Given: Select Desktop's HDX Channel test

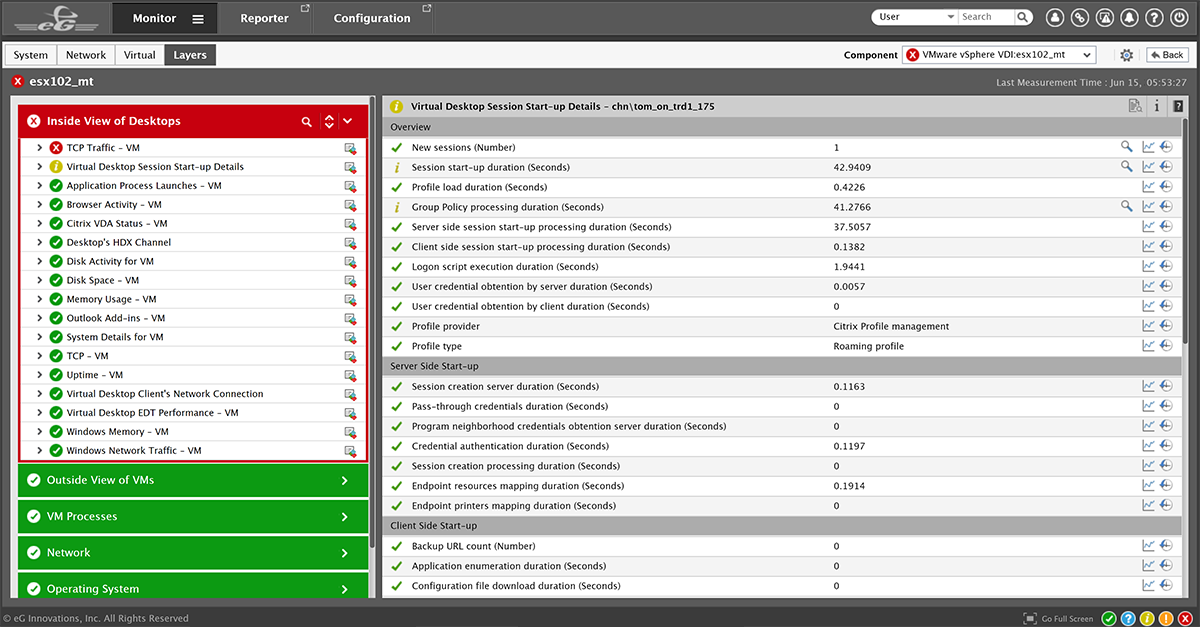Looking at the screenshot, I should (x=119, y=243).
